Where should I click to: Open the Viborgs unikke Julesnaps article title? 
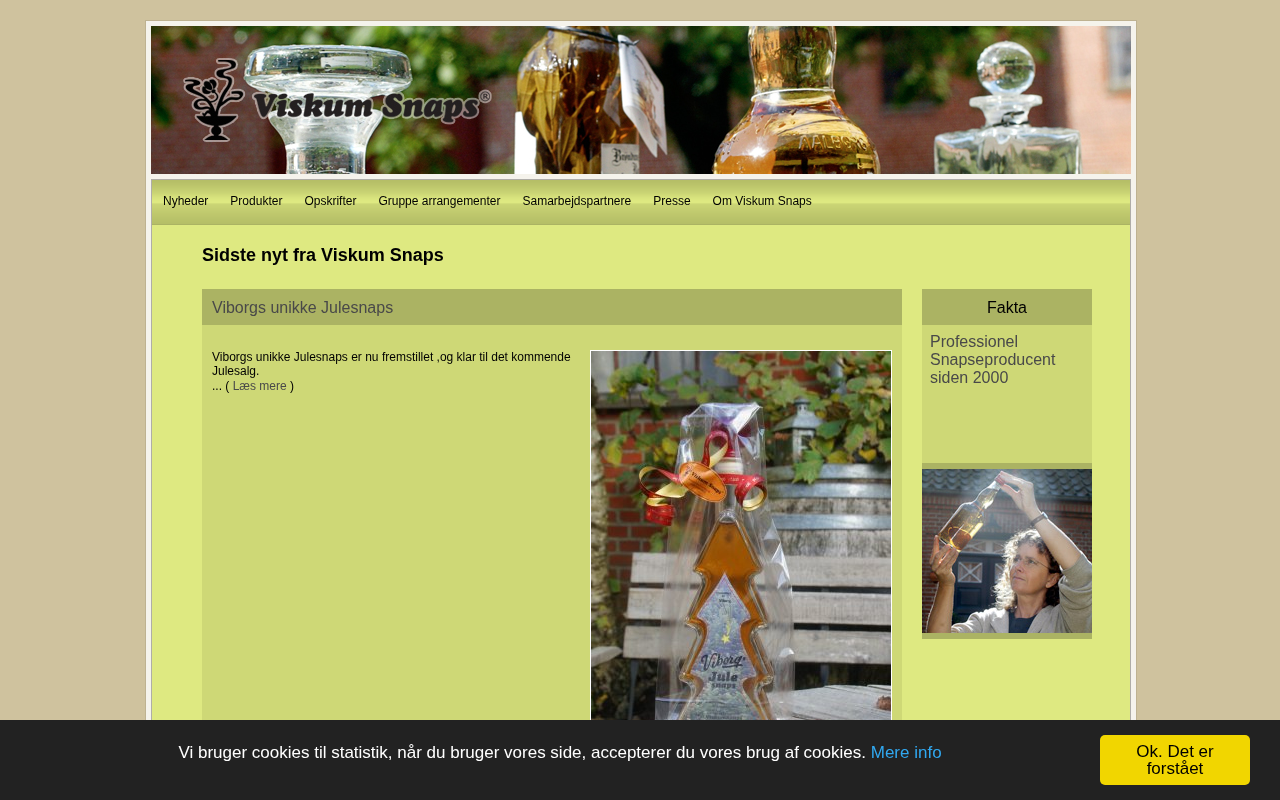click(x=302, y=307)
